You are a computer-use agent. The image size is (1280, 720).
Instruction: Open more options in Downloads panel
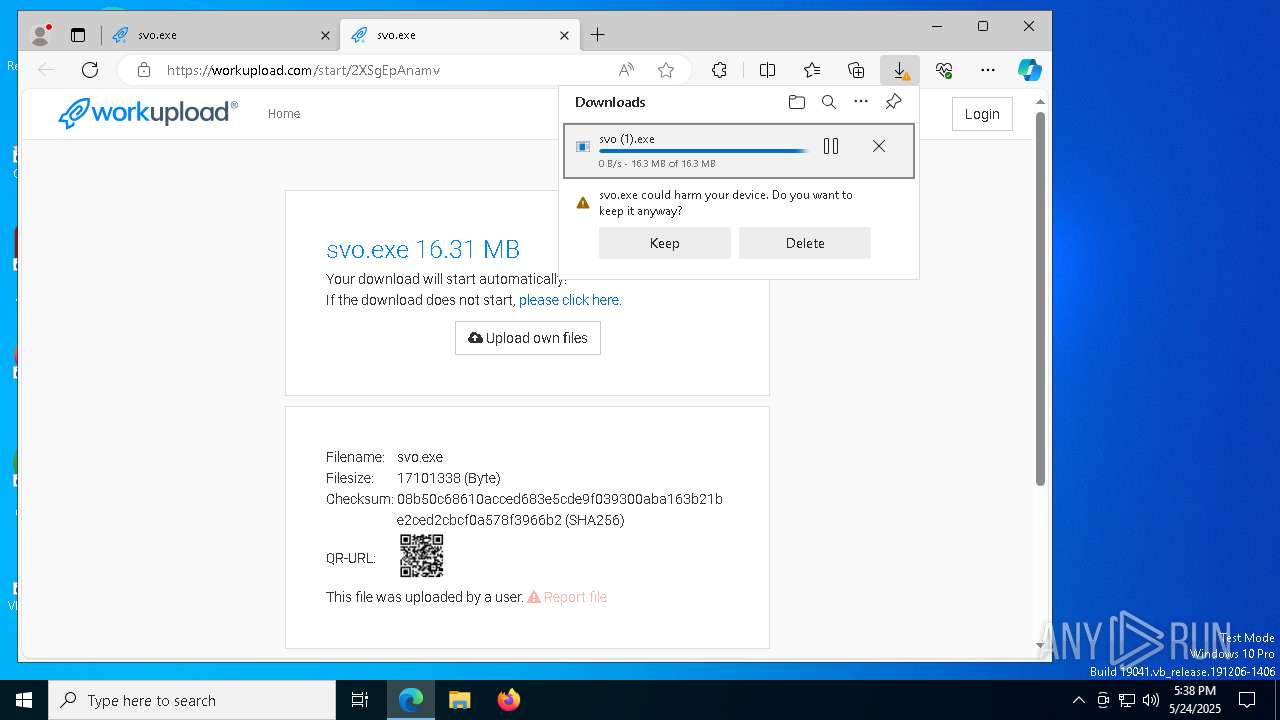(x=861, y=102)
